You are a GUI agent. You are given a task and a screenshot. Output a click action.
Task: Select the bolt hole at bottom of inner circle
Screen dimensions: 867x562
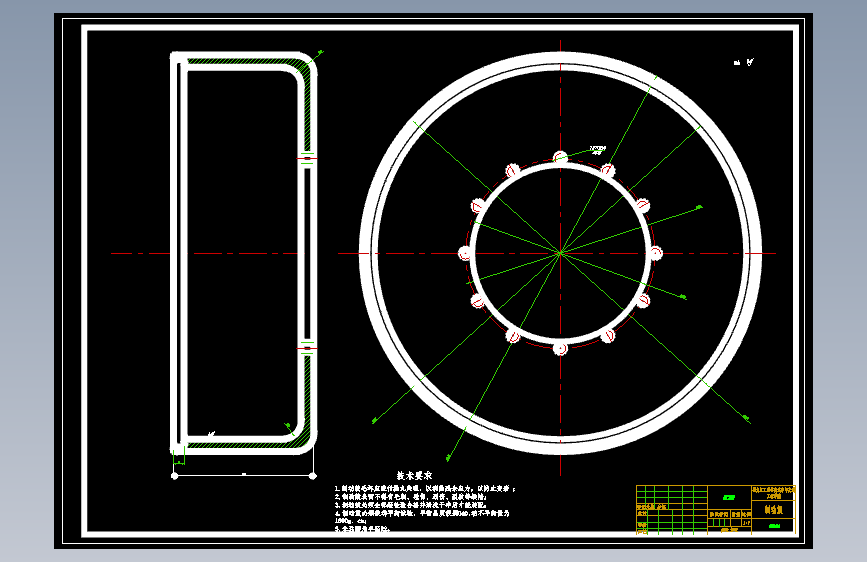pyautogui.click(x=560, y=348)
